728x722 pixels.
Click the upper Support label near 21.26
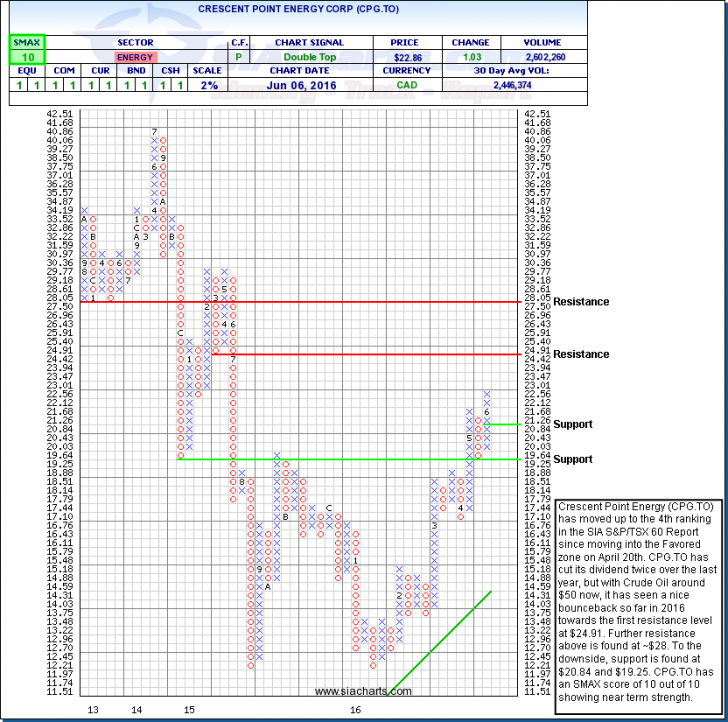coord(572,424)
